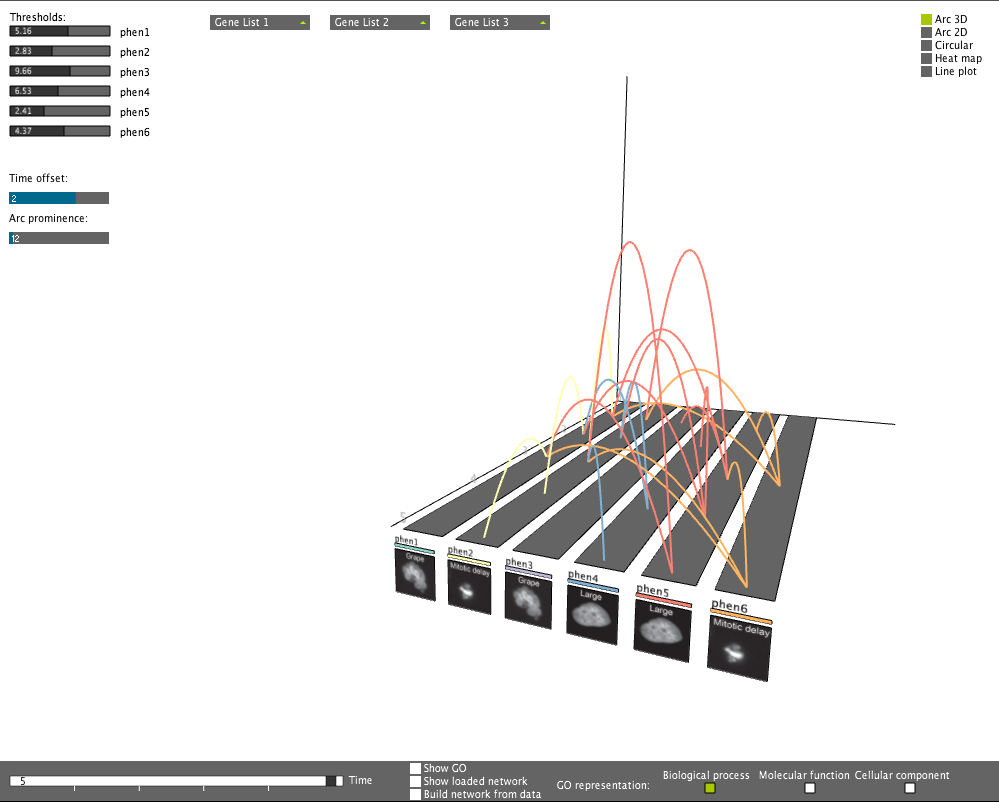
Task: Select the phen6 Mitotic delay cell image
Action: point(739,648)
